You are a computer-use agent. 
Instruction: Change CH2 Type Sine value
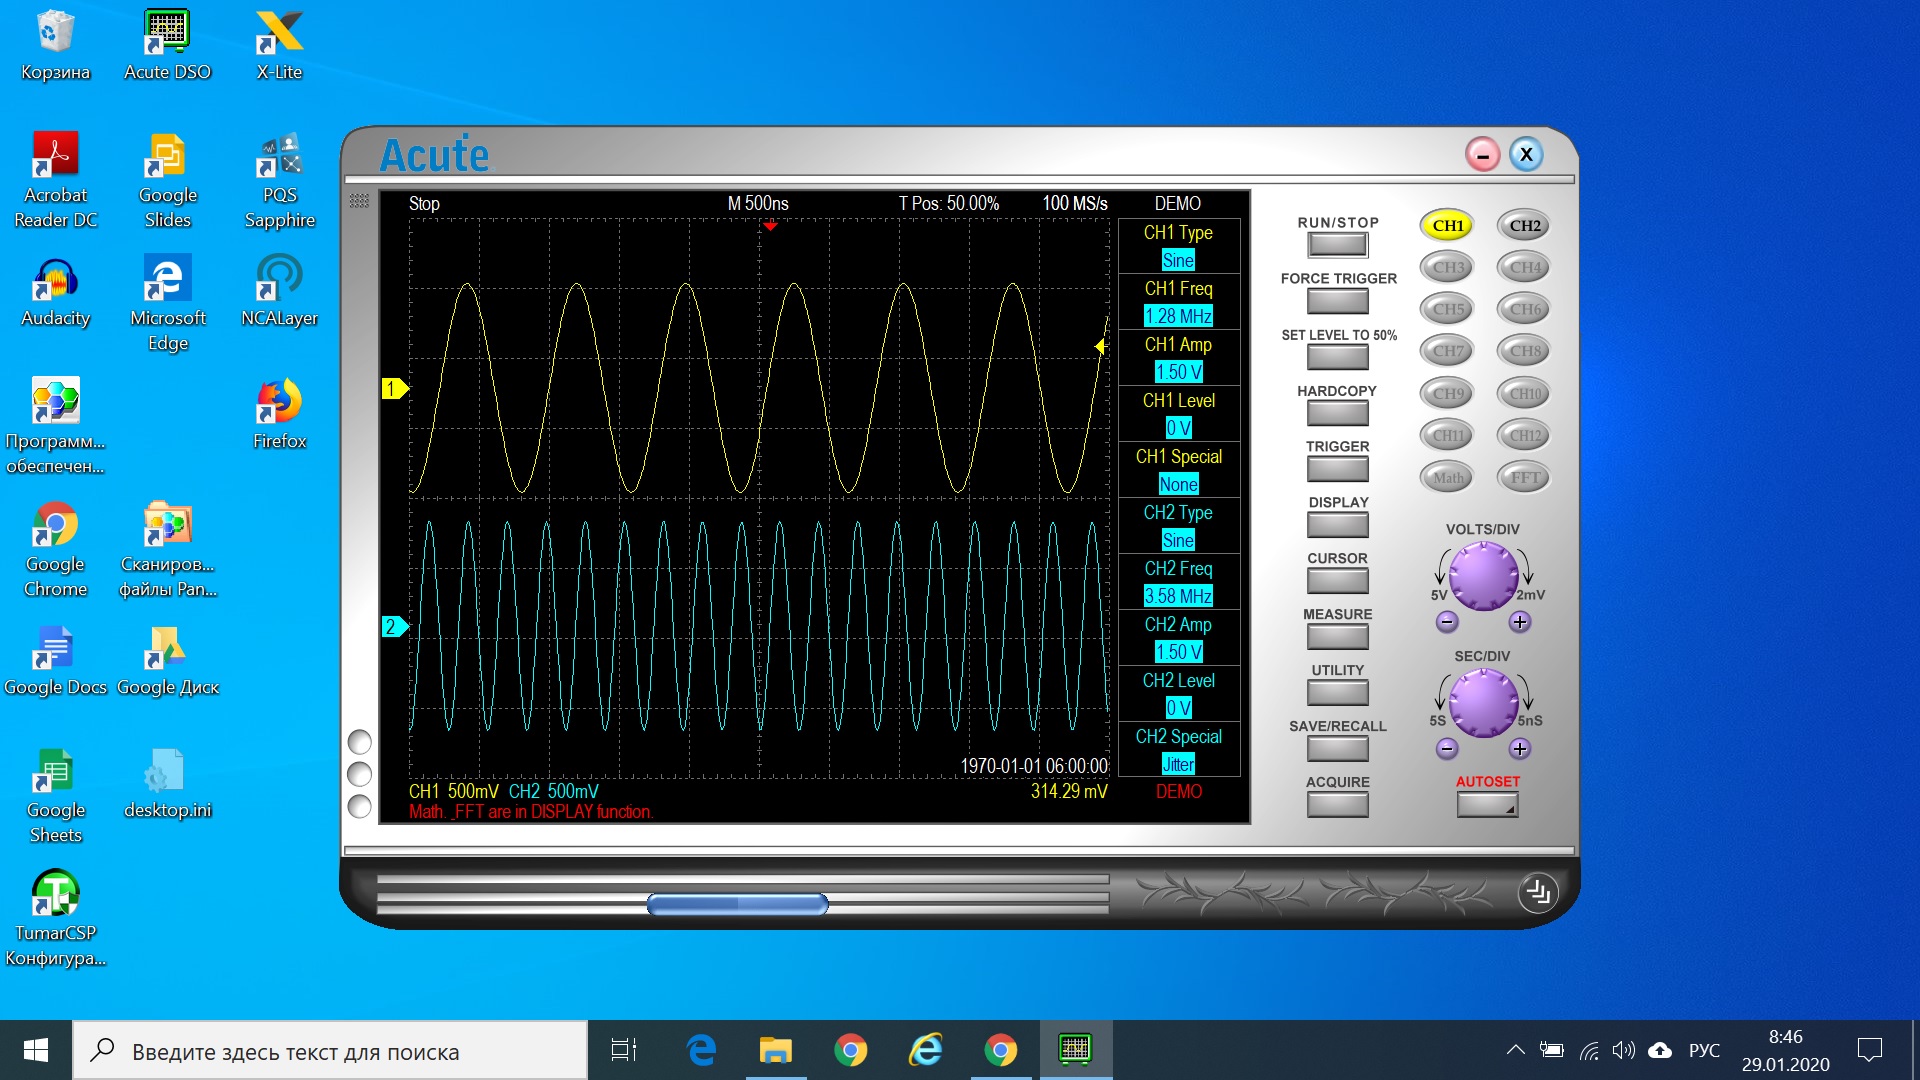coord(1178,540)
